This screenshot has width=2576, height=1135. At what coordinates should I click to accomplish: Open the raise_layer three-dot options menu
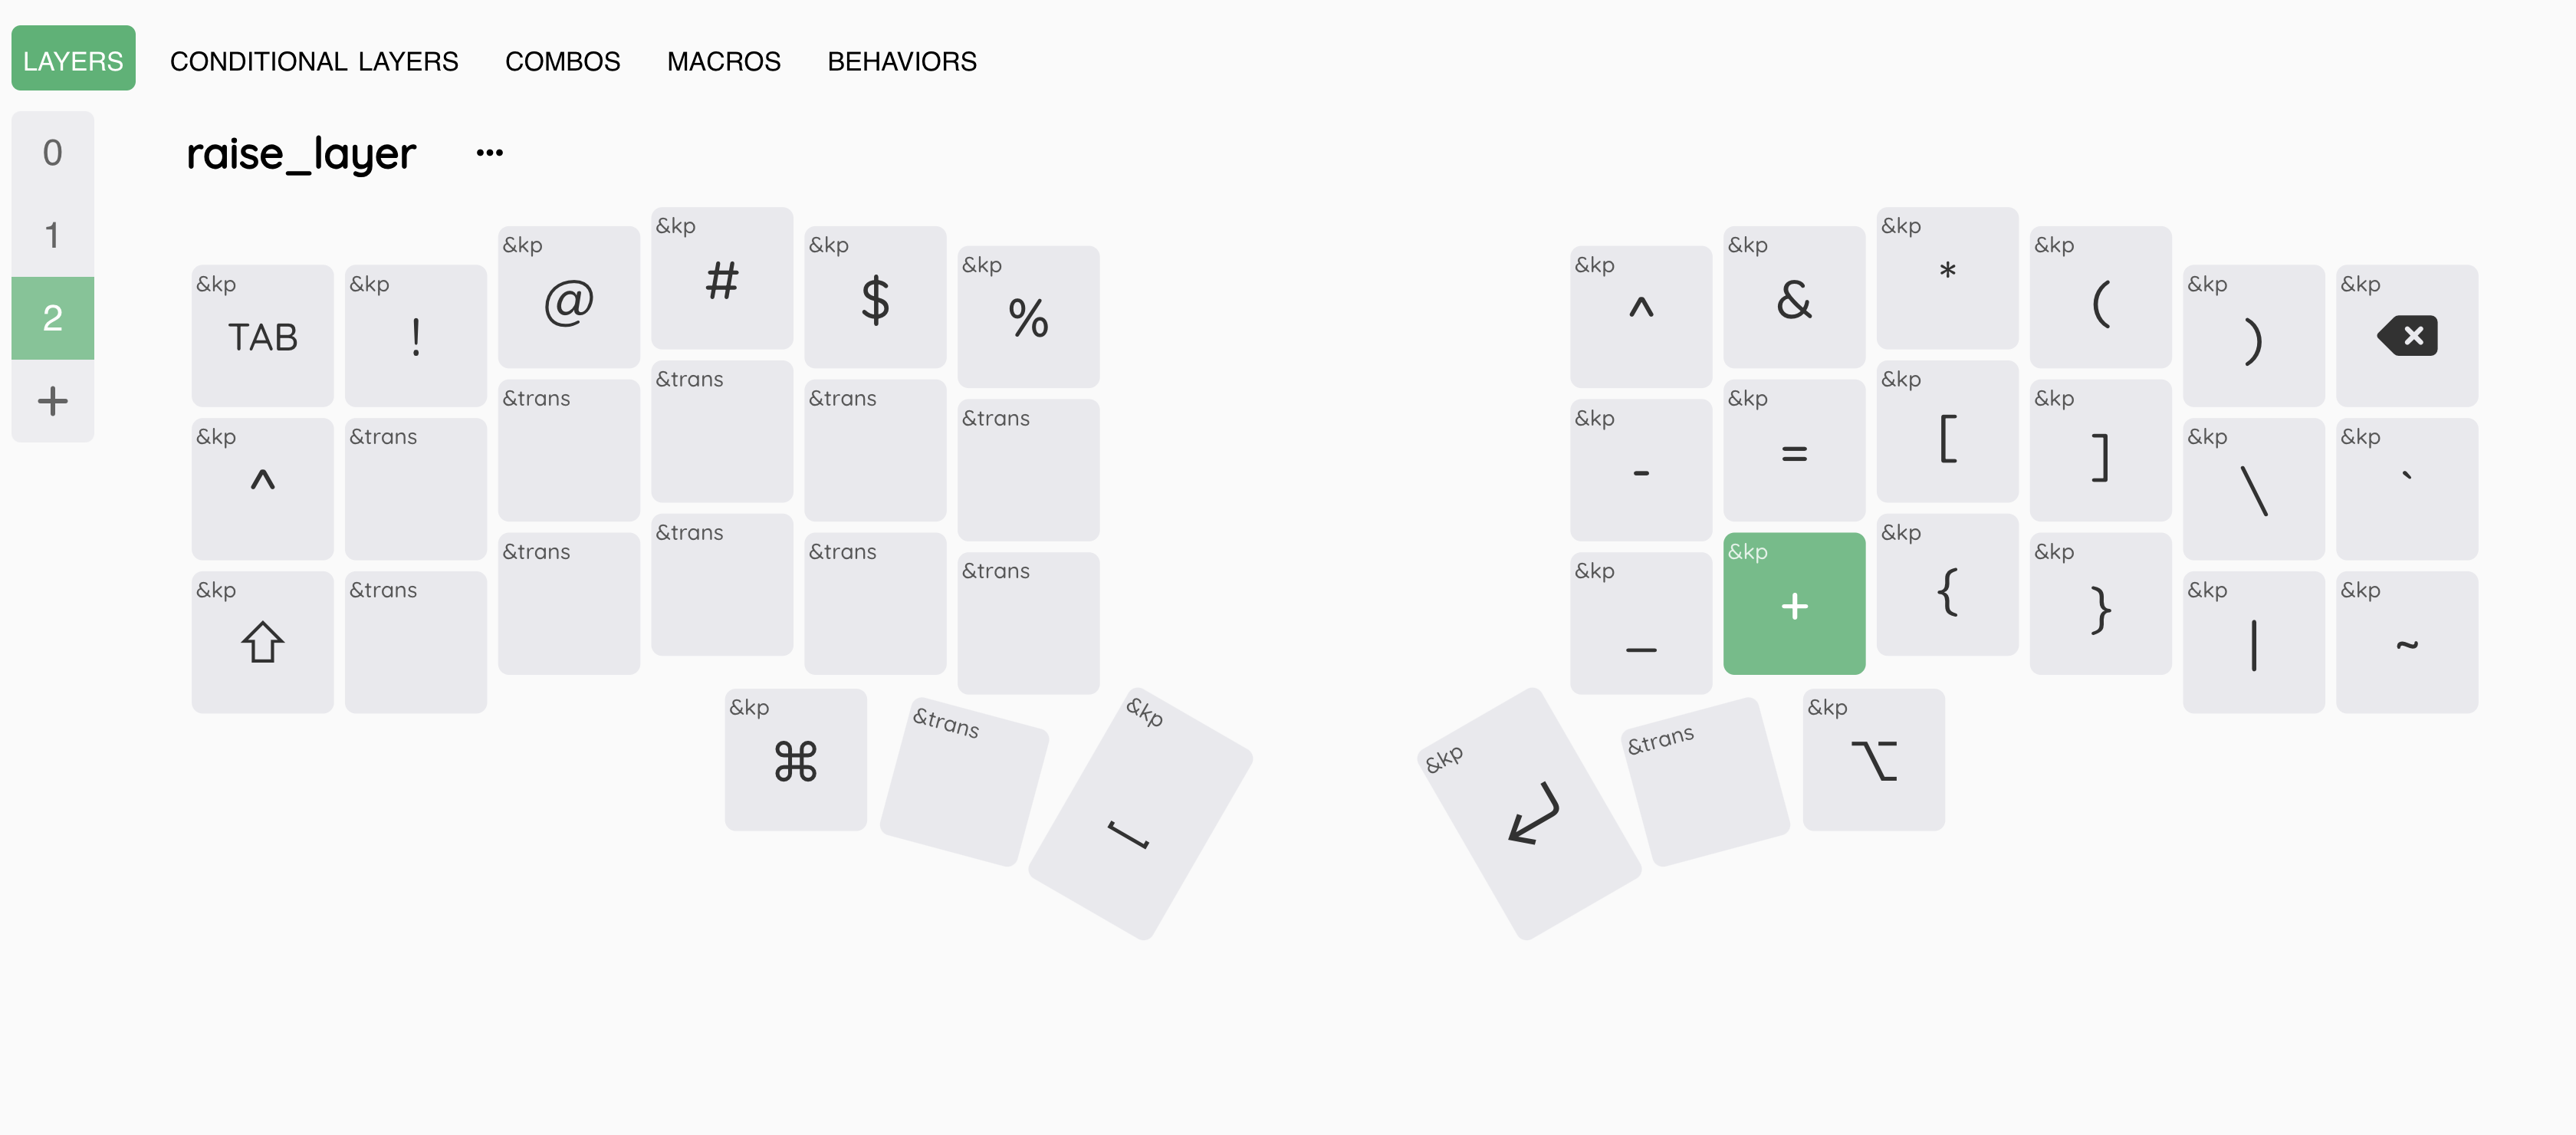click(x=489, y=153)
